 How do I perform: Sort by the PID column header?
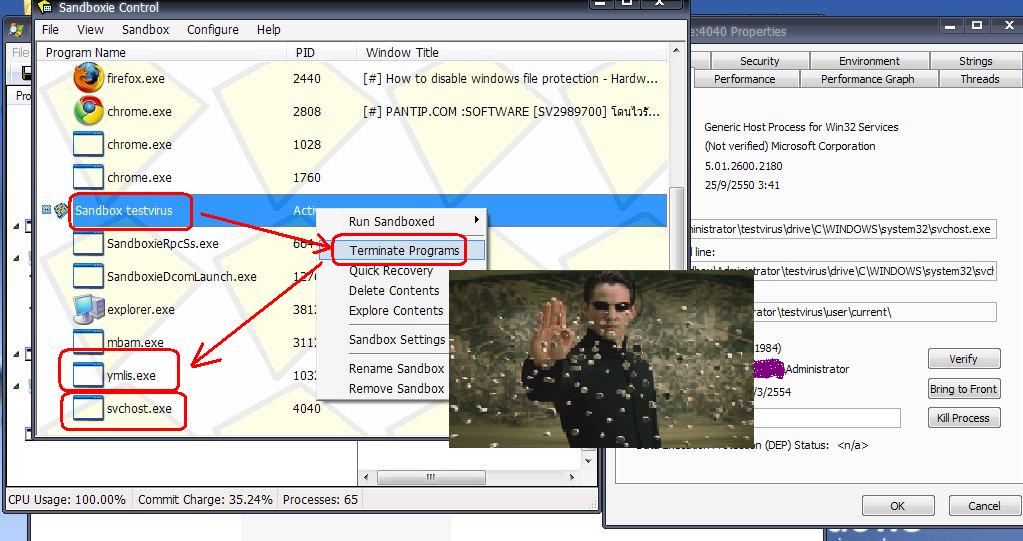click(x=322, y=52)
